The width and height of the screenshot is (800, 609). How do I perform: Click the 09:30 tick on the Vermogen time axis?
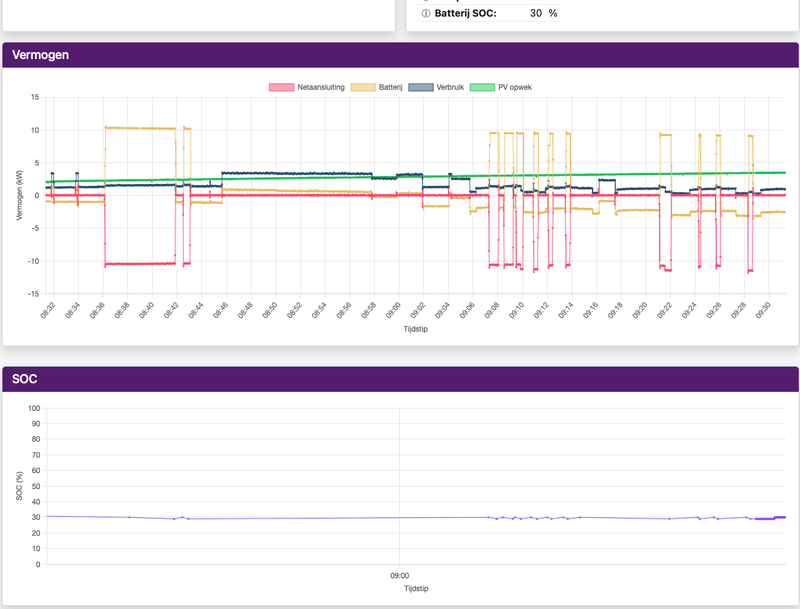(763, 310)
